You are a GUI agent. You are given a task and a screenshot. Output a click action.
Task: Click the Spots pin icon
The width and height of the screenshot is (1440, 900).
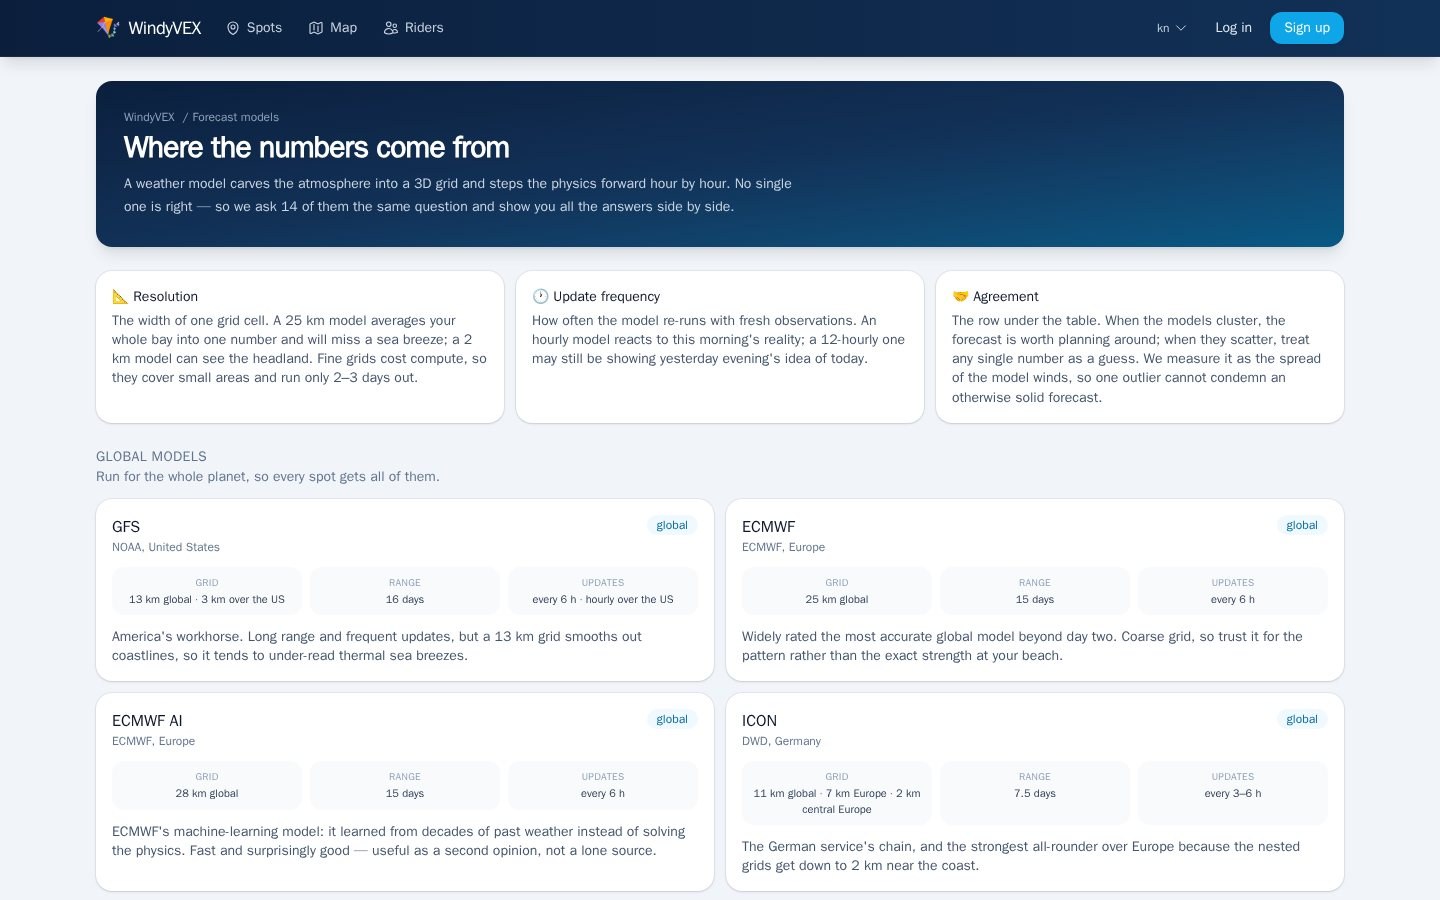(233, 28)
